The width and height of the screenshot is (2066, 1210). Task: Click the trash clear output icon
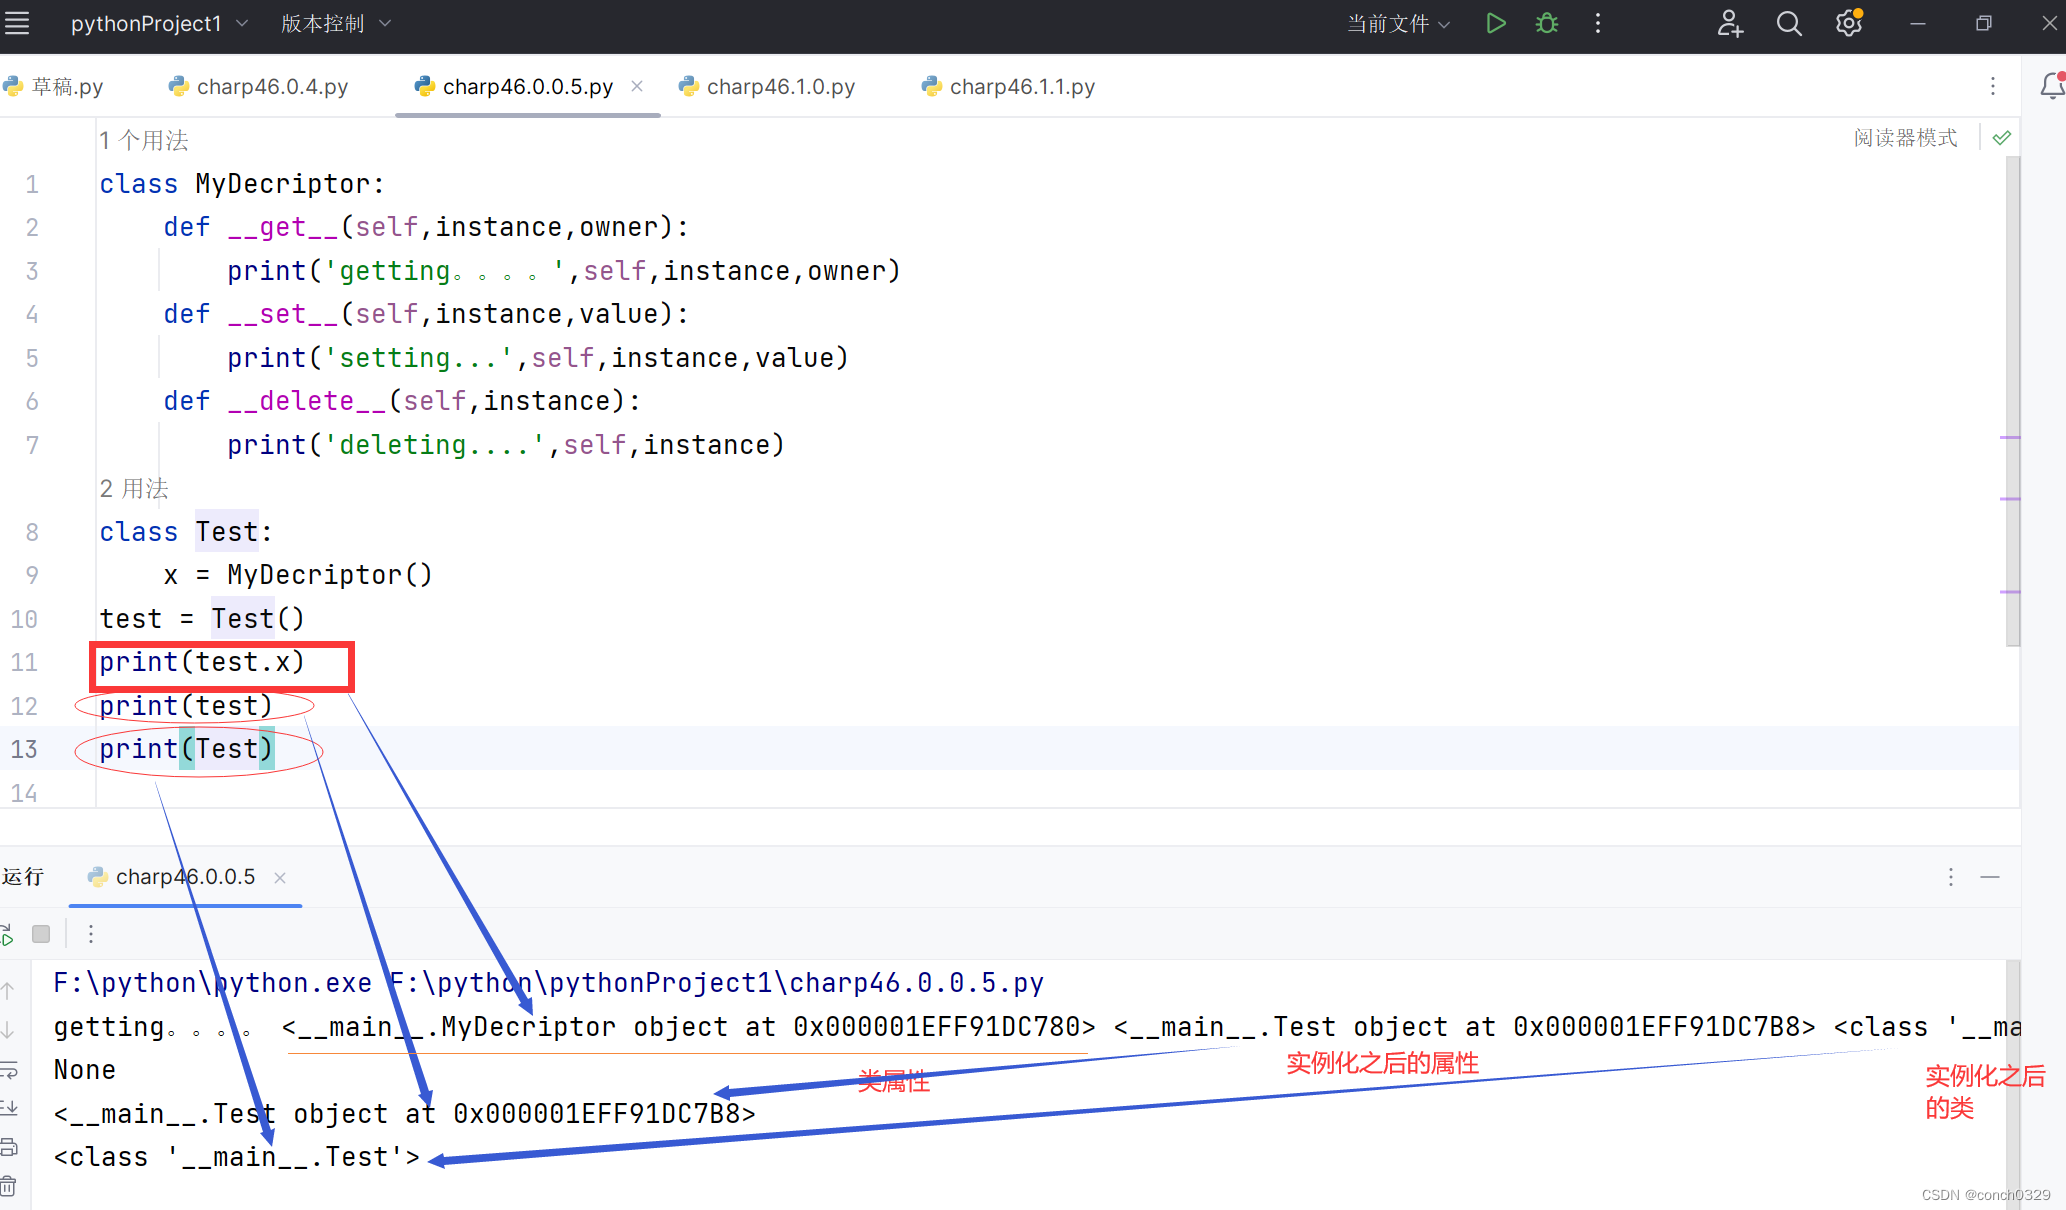(x=8, y=1186)
